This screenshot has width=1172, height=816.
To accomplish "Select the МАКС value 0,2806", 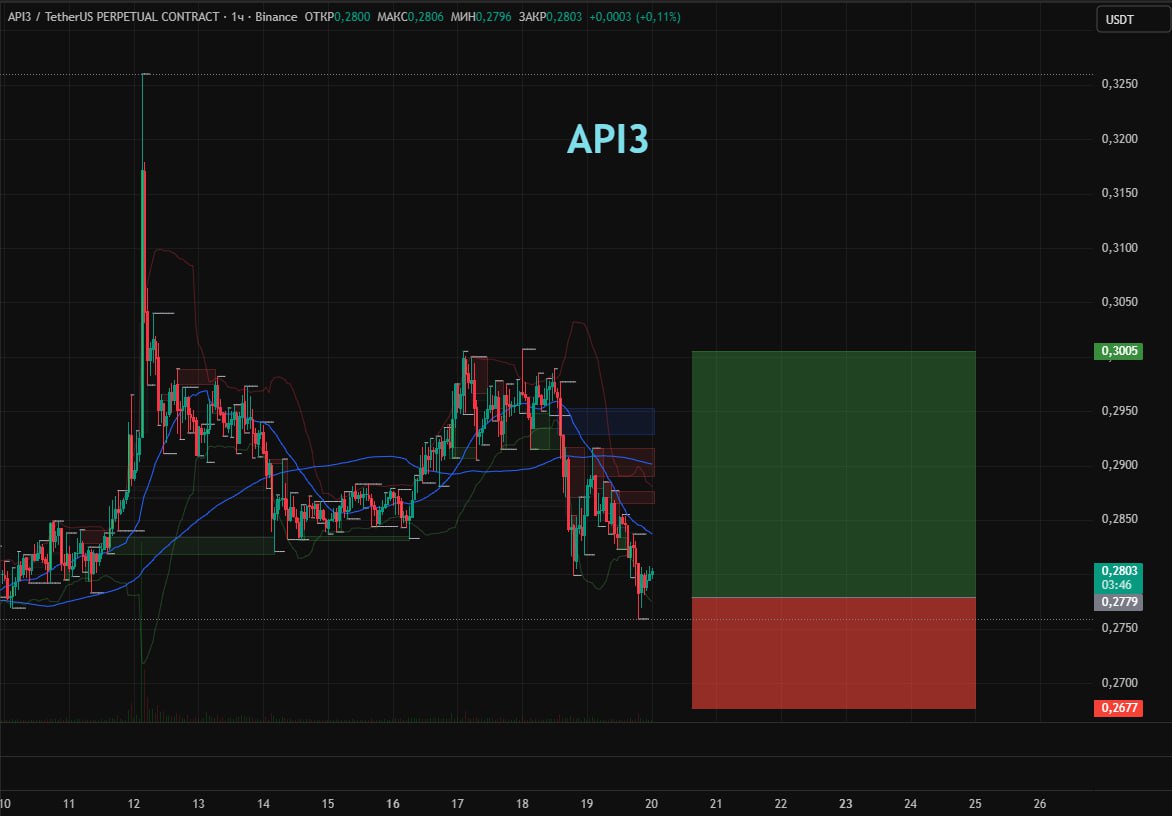I will point(425,16).
